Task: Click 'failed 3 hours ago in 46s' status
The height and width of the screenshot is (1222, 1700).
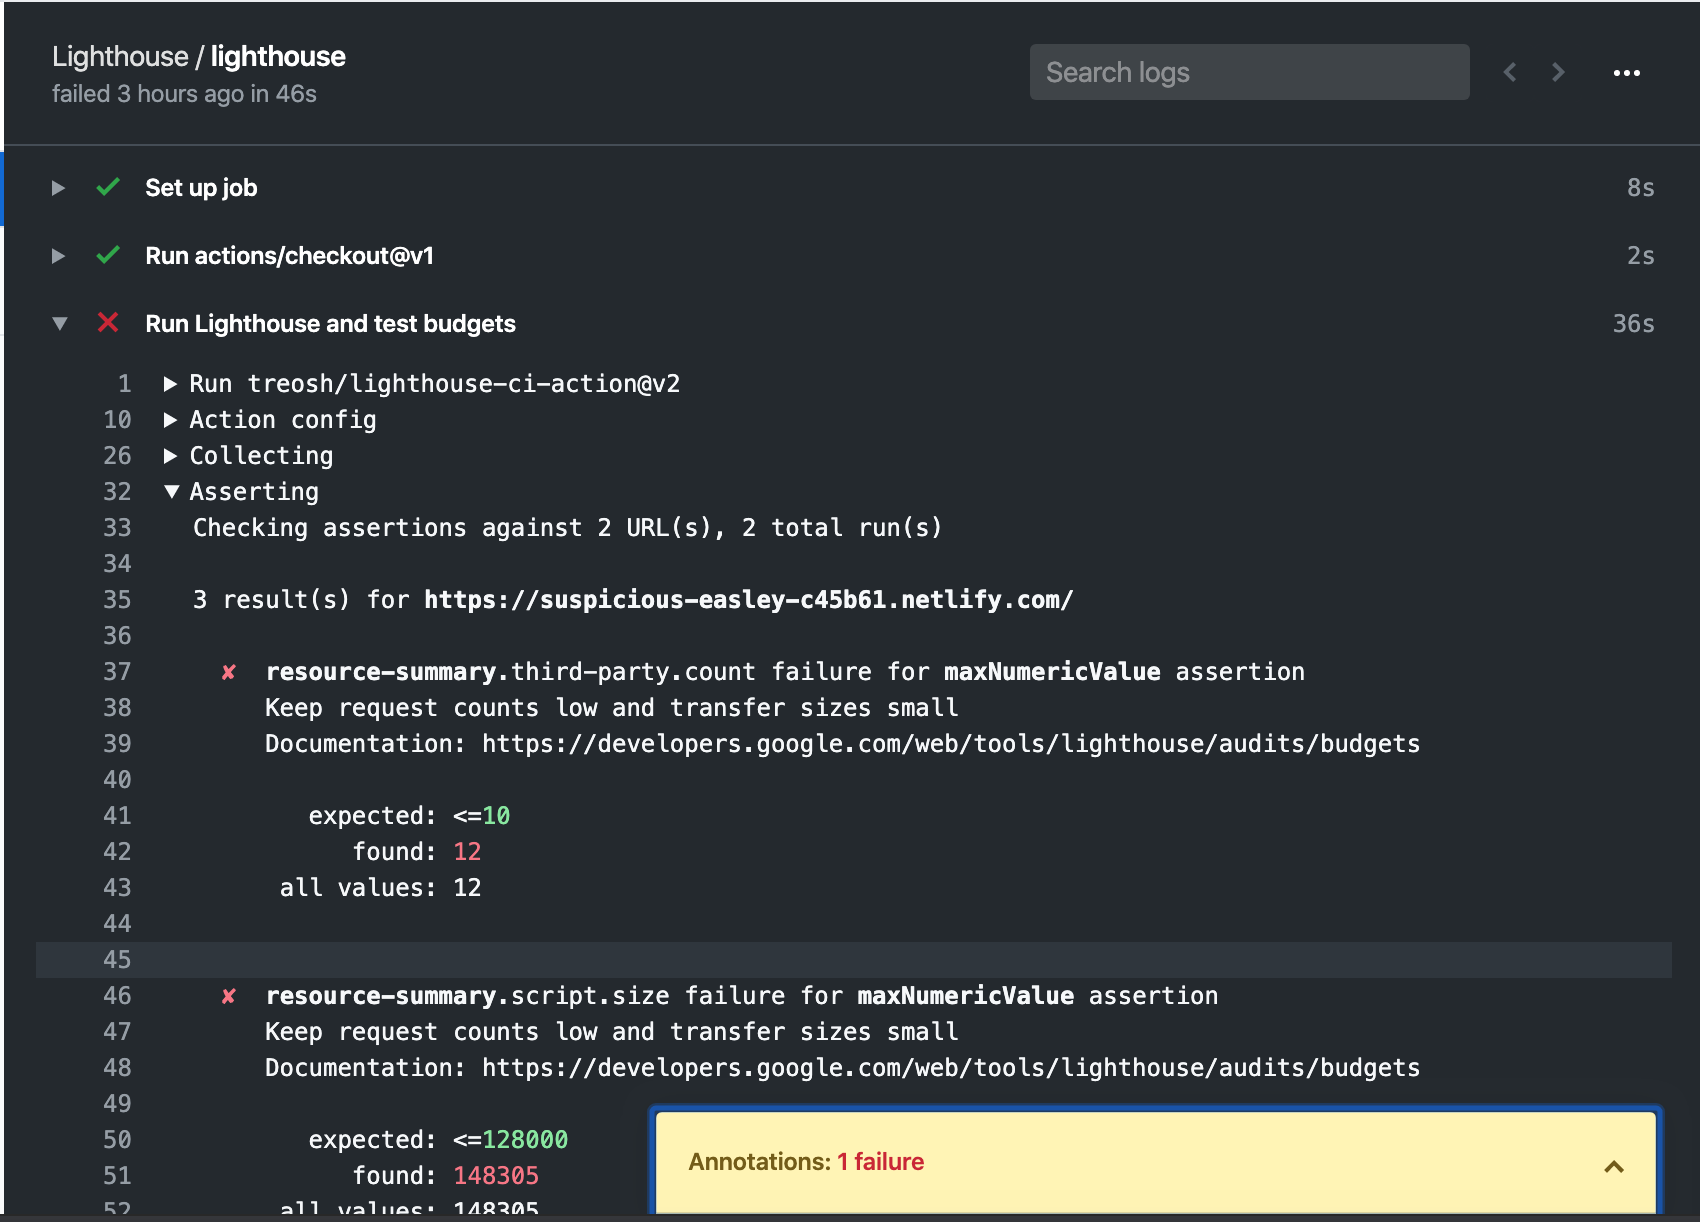Action: [184, 94]
